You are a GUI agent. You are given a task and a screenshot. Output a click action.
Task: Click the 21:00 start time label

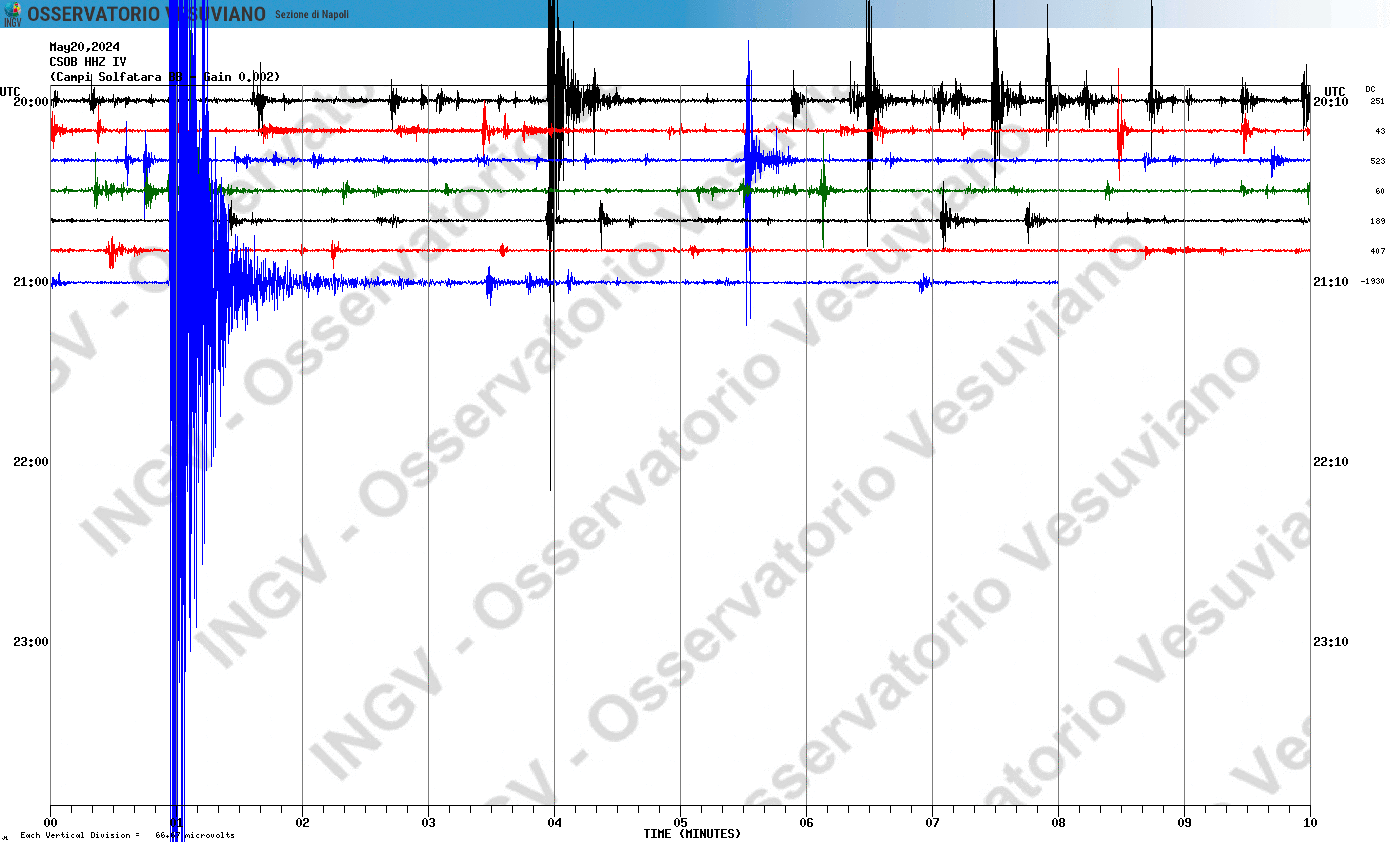tap(30, 282)
